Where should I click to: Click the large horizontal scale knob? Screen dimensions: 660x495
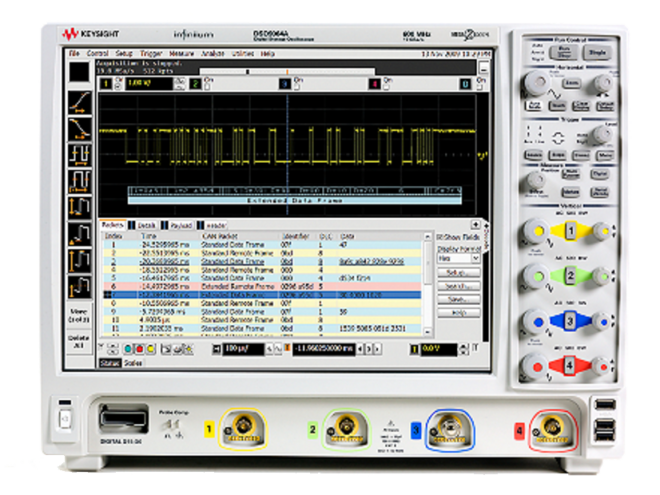click(535, 82)
